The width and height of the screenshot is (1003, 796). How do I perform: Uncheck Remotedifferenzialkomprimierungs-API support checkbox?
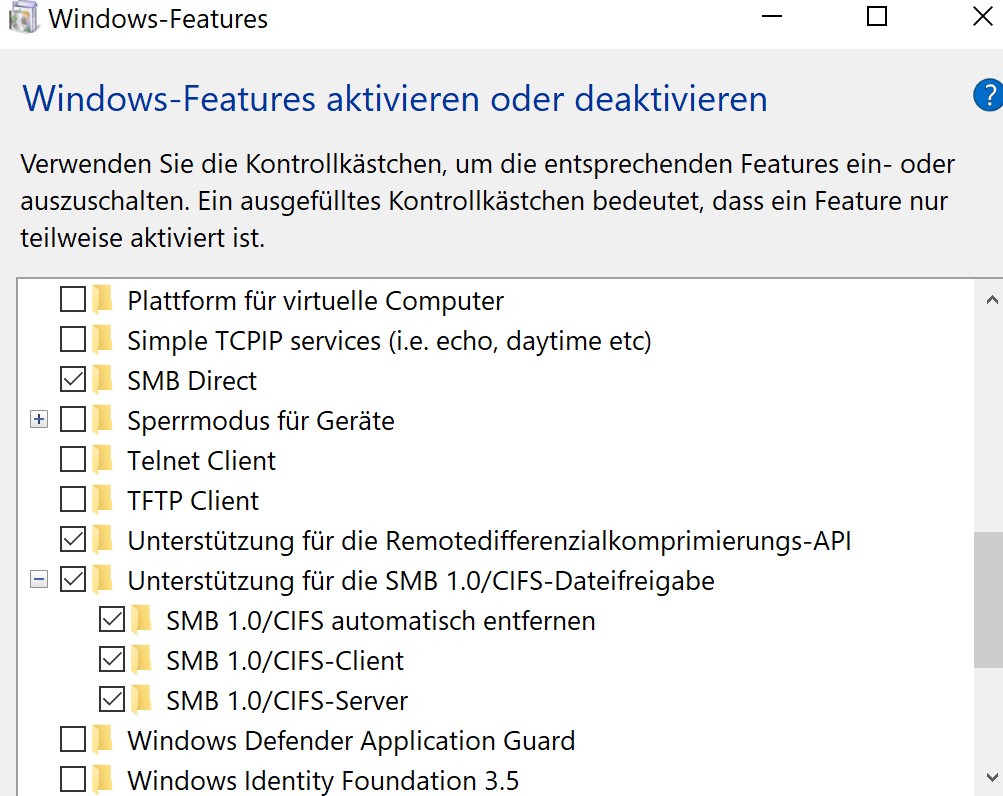point(73,539)
